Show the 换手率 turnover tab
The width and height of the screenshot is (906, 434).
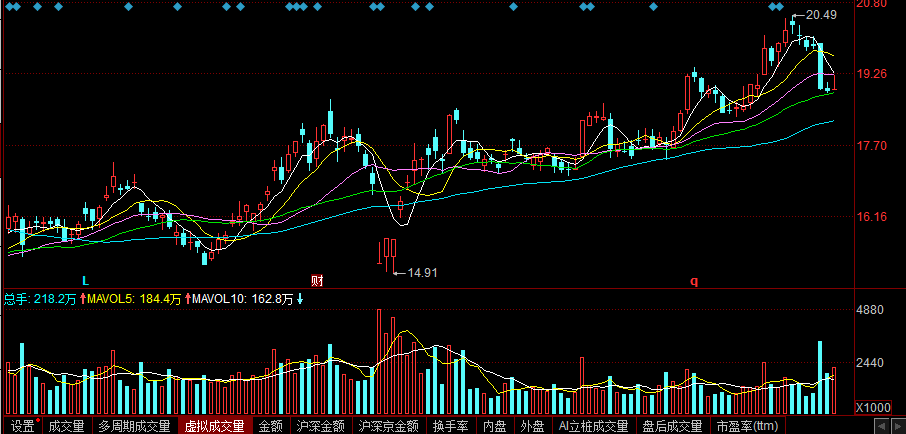[x=451, y=426]
